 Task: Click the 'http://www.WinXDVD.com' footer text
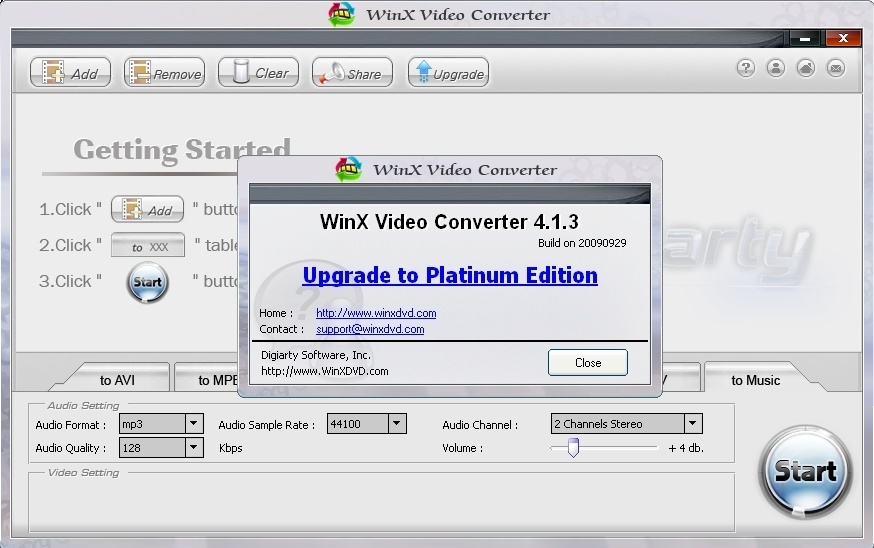(324, 371)
